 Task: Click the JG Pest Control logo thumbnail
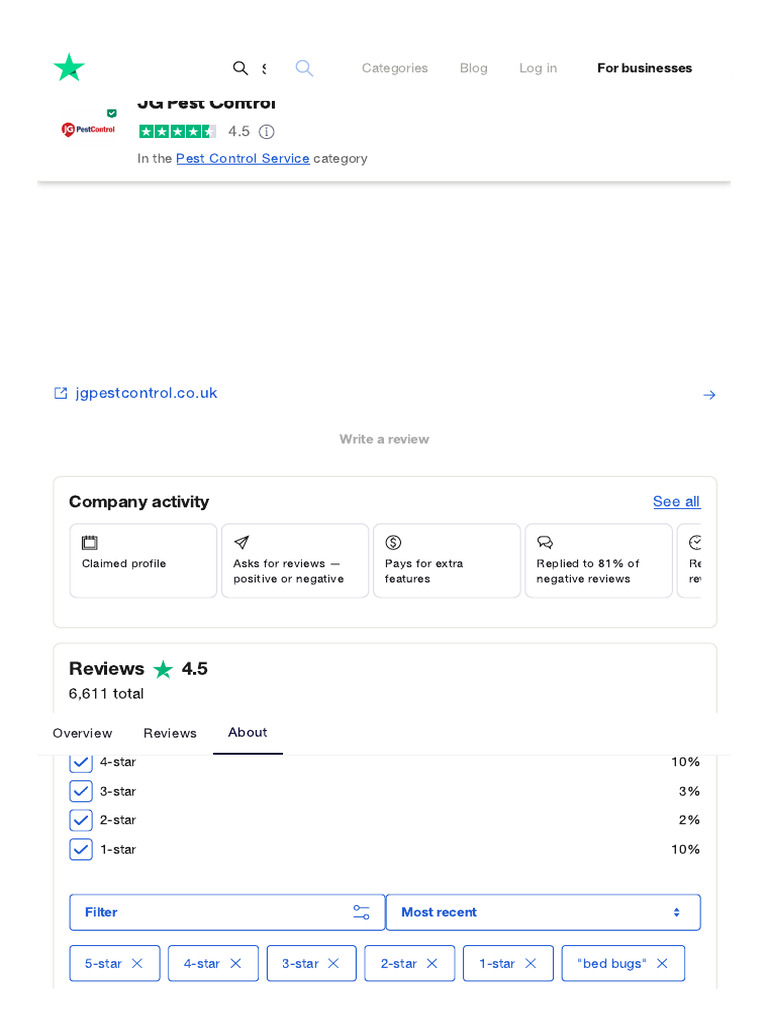[x=88, y=129]
